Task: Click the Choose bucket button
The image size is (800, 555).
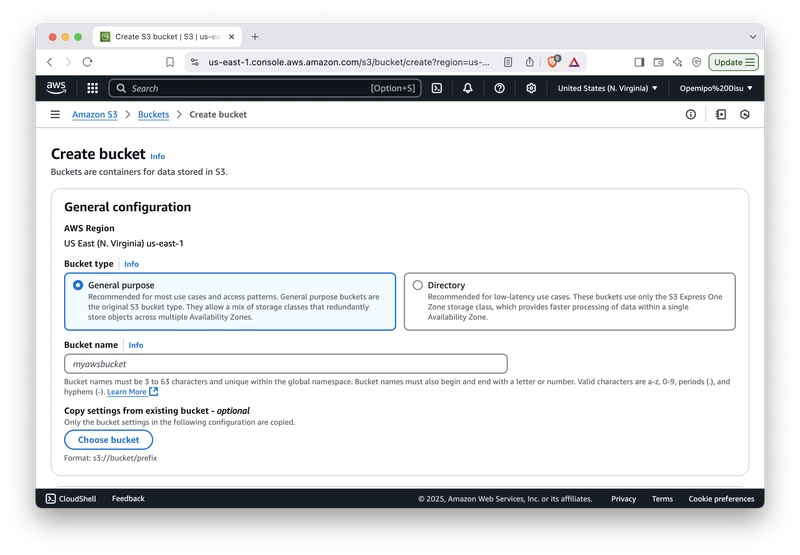Action: click(109, 440)
